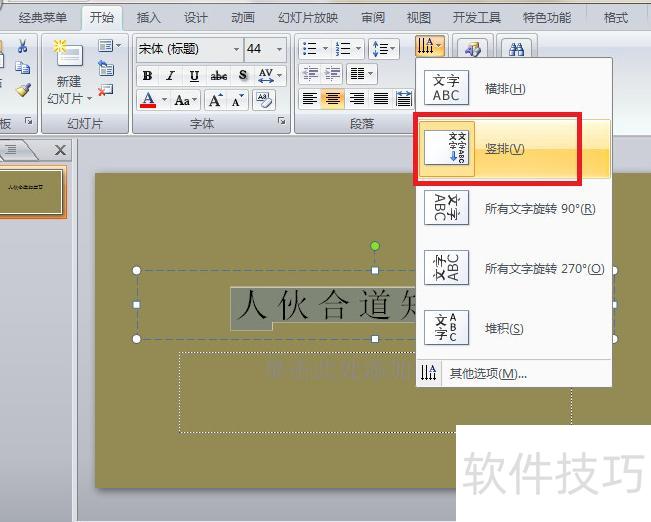651x522 pixels.
Task: Switch to the 设计 tab
Action: (196, 17)
